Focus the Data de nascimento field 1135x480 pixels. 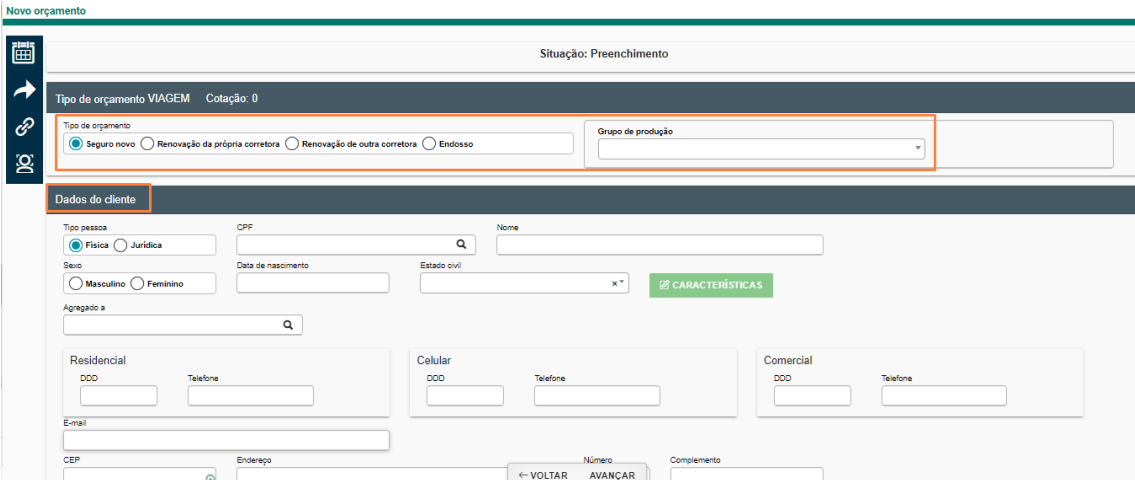click(x=313, y=283)
